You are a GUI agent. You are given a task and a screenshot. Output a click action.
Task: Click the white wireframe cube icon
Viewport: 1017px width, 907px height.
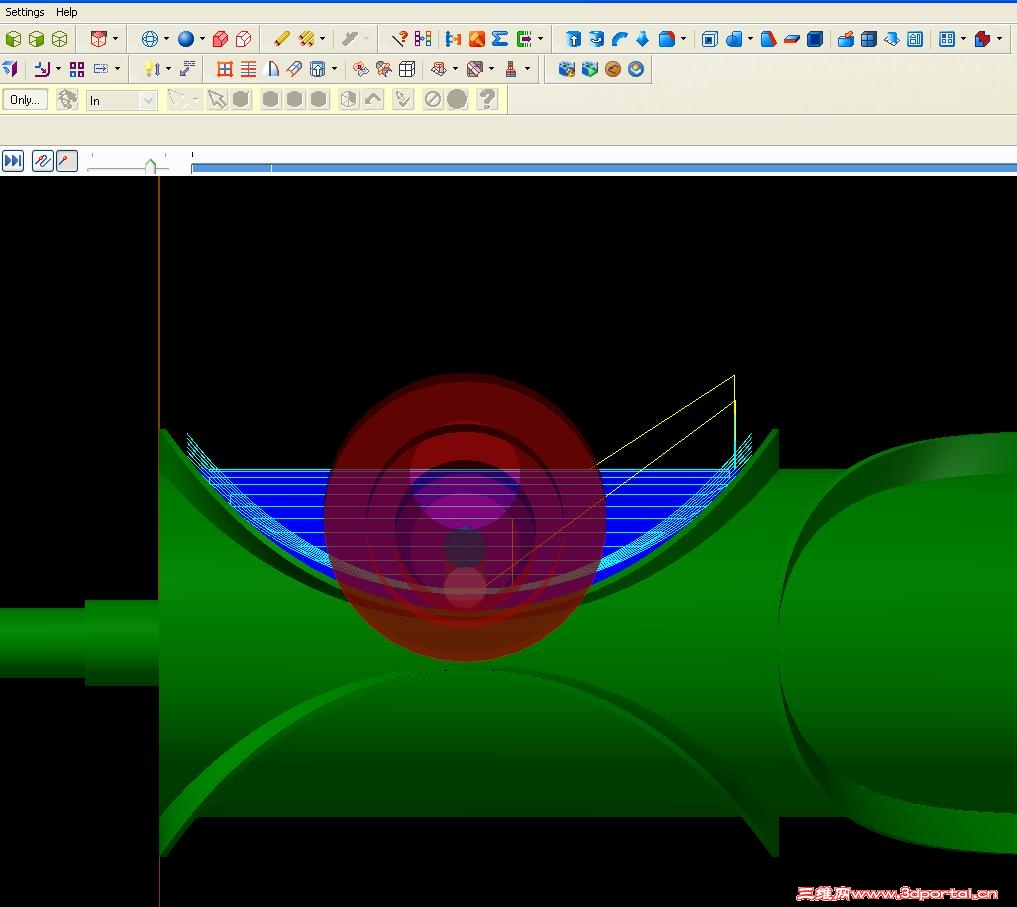click(407, 69)
